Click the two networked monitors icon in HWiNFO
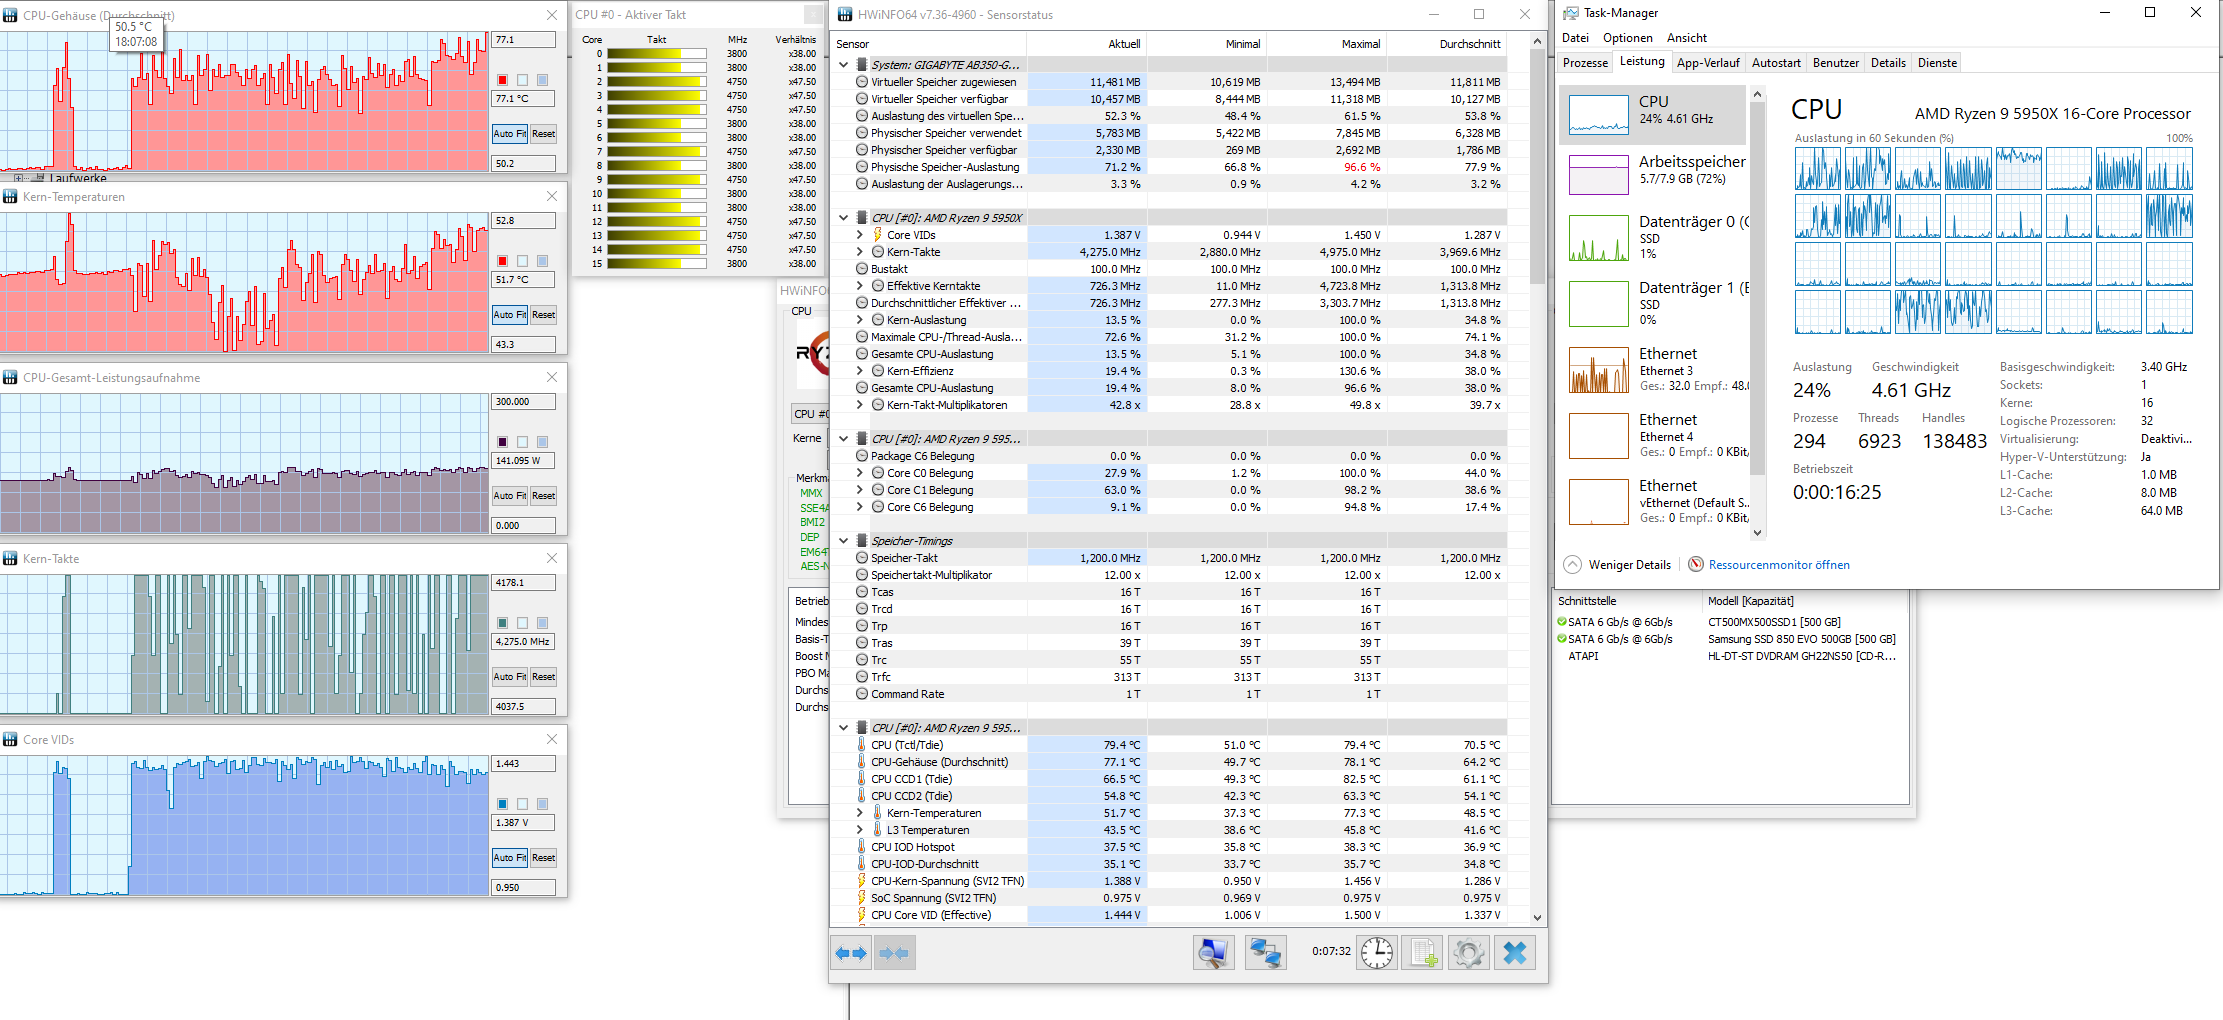Image resolution: width=2223 pixels, height=1020 pixels. coord(1265,953)
